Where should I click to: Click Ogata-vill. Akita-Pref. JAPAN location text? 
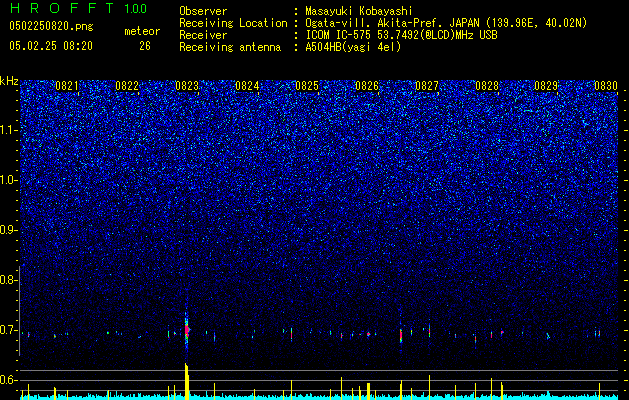coord(446,23)
